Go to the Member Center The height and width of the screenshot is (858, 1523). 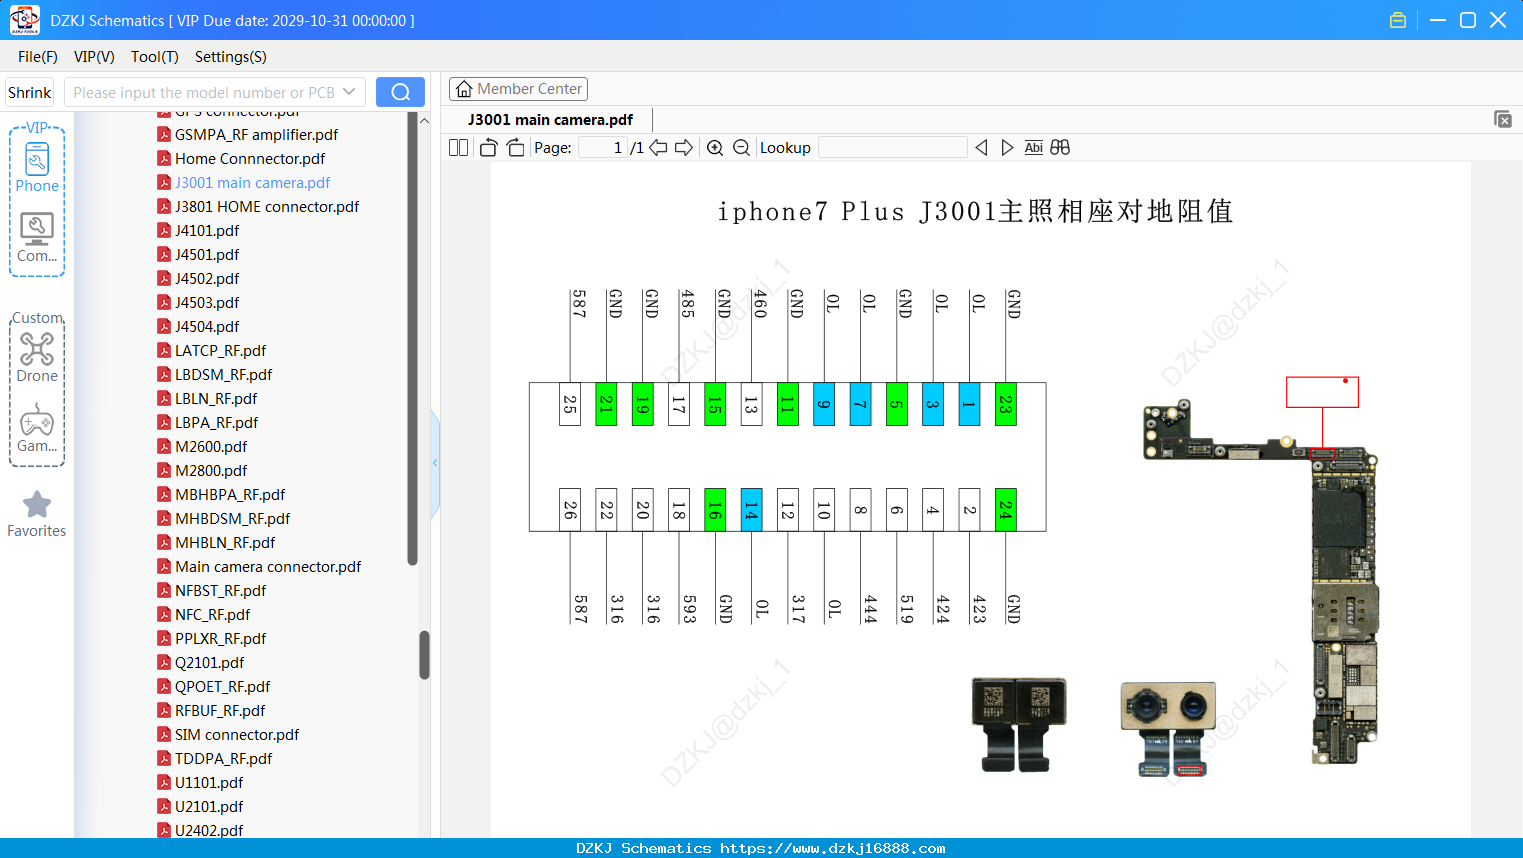[x=518, y=89]
